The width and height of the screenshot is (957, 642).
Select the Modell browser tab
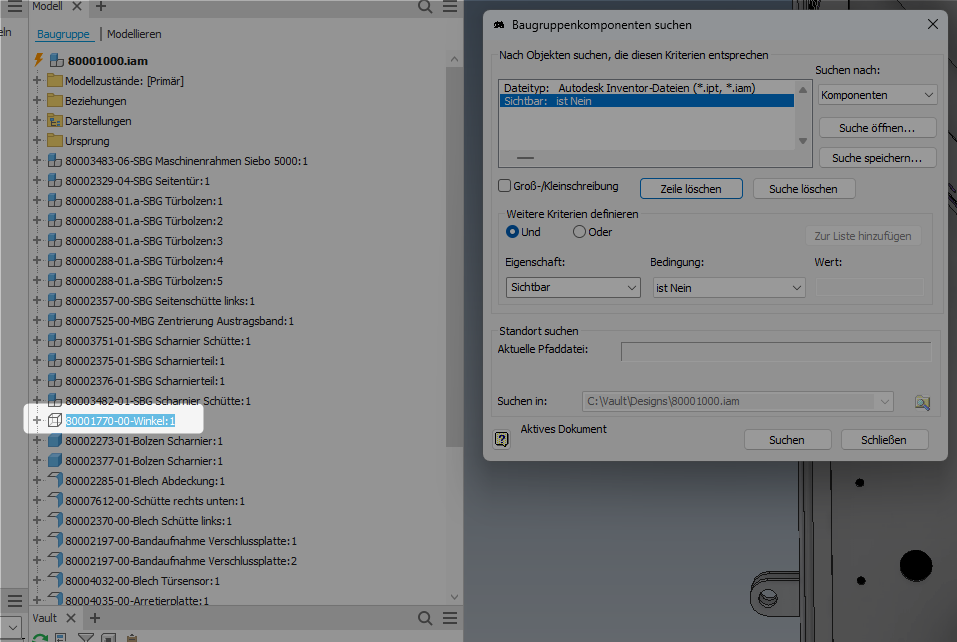(47, 6)
